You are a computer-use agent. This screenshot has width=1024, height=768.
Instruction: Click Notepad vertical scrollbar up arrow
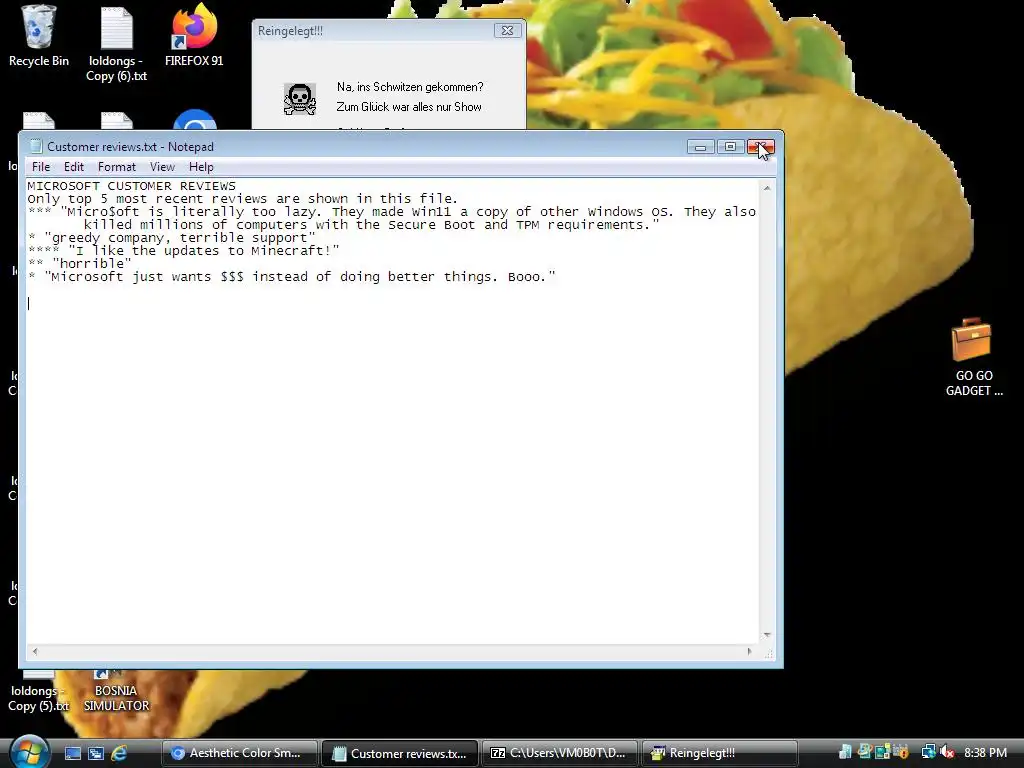767,188
